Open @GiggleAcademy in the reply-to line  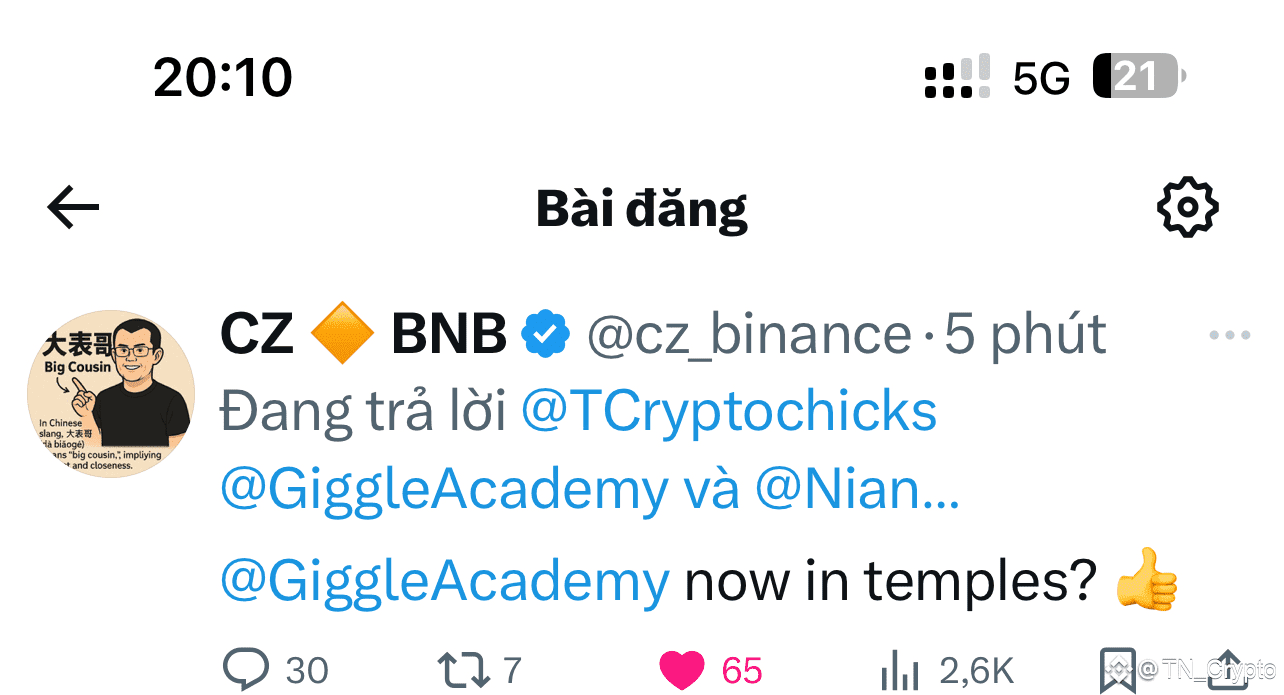[444, 490]
